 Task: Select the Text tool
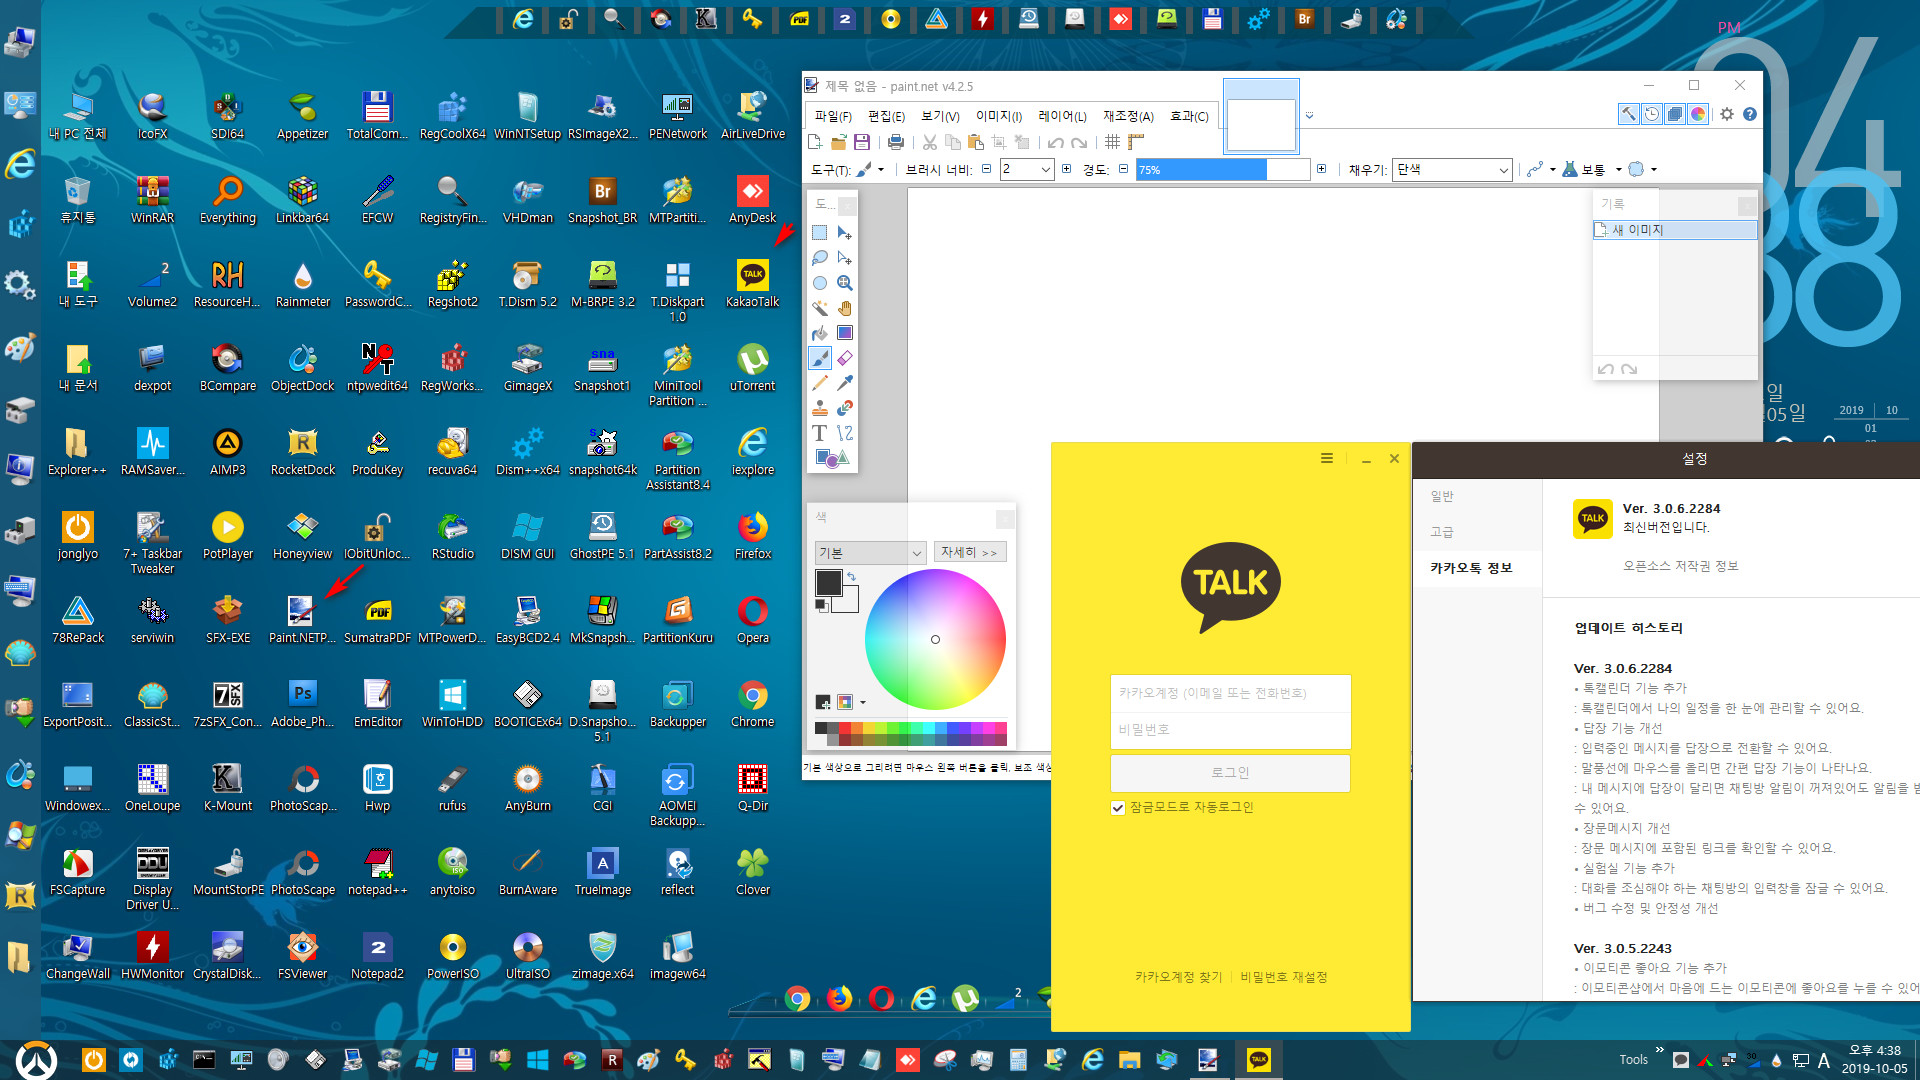820,433
